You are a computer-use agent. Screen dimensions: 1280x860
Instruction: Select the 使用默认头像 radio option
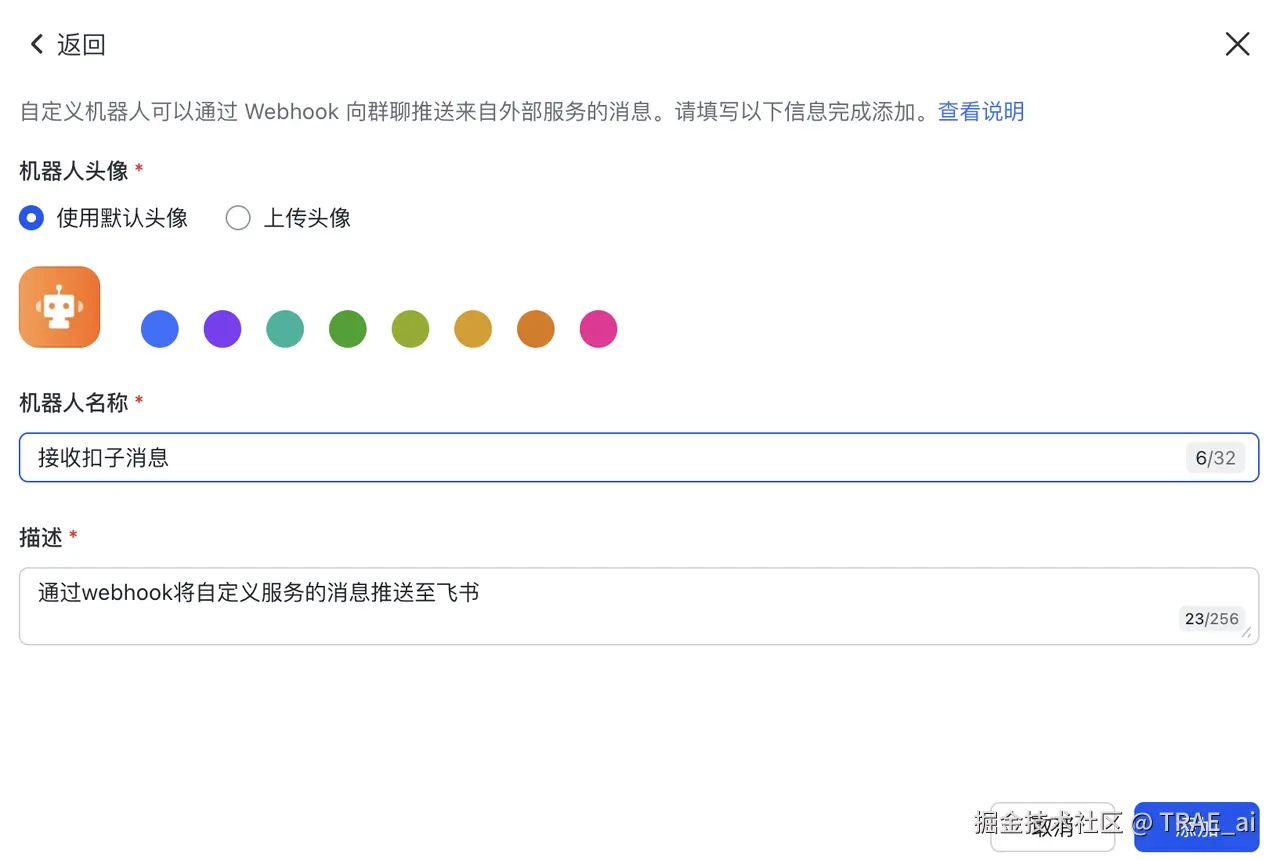click(32, 218)
